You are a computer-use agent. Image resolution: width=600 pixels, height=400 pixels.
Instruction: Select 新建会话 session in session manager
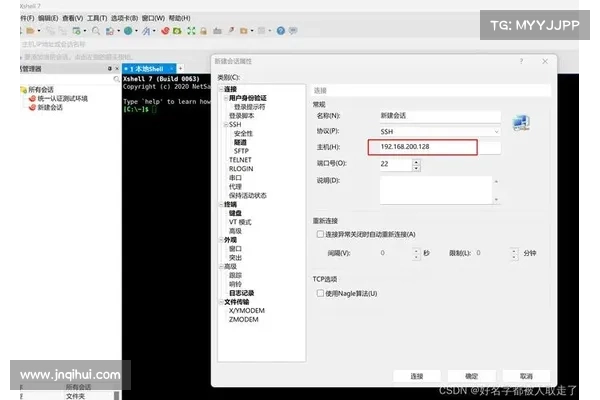pyautogui.click(x=50, y=107)
